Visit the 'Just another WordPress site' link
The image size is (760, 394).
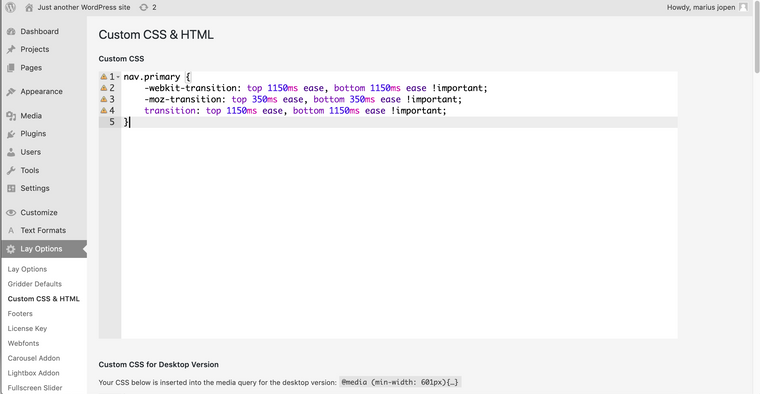[x=84, y=7]
